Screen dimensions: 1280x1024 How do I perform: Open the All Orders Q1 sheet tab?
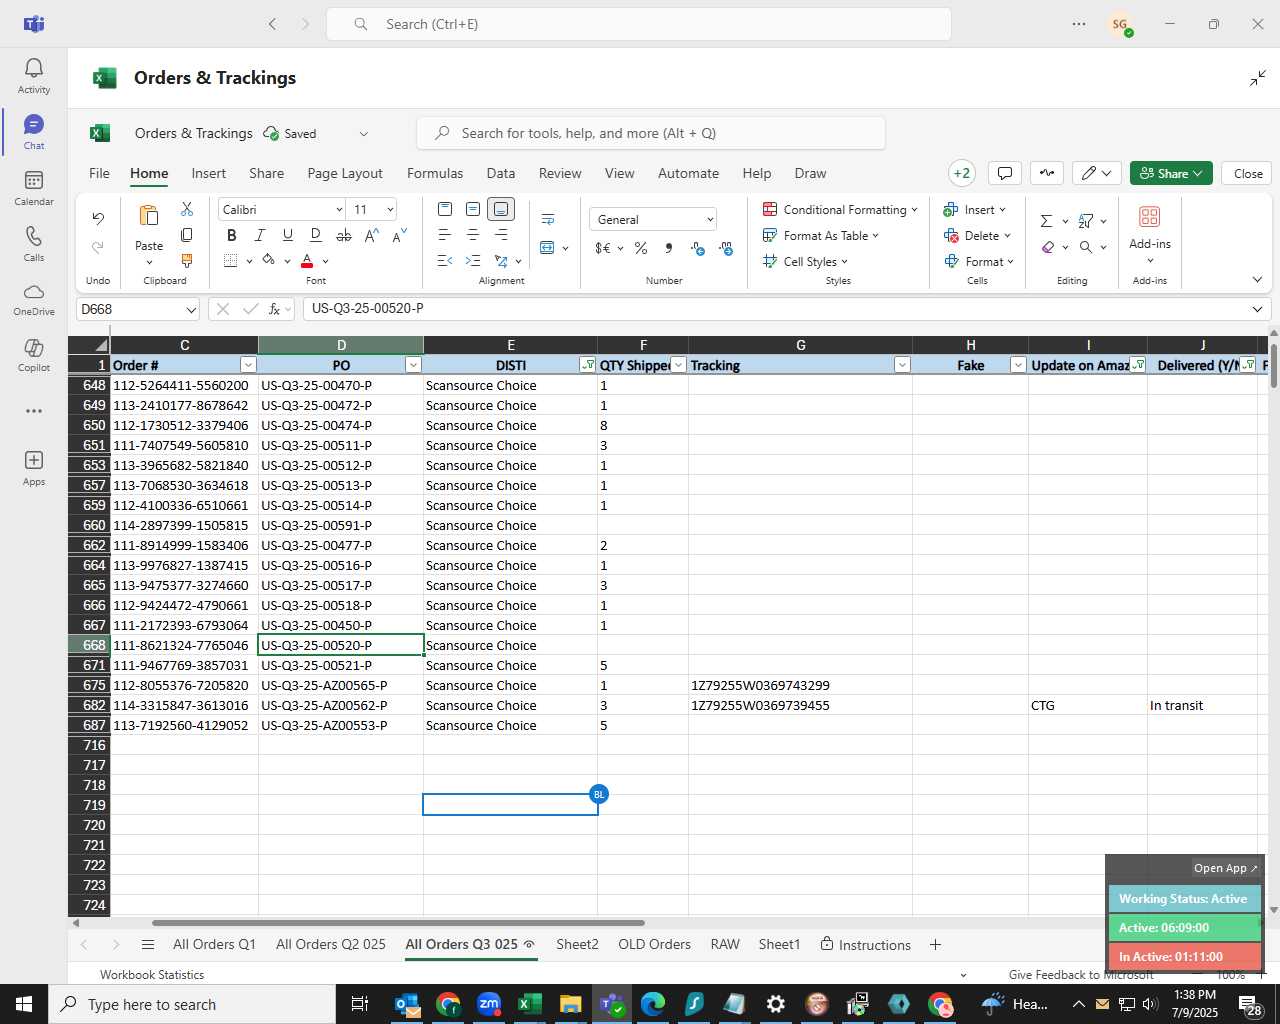tap(214, 944)
